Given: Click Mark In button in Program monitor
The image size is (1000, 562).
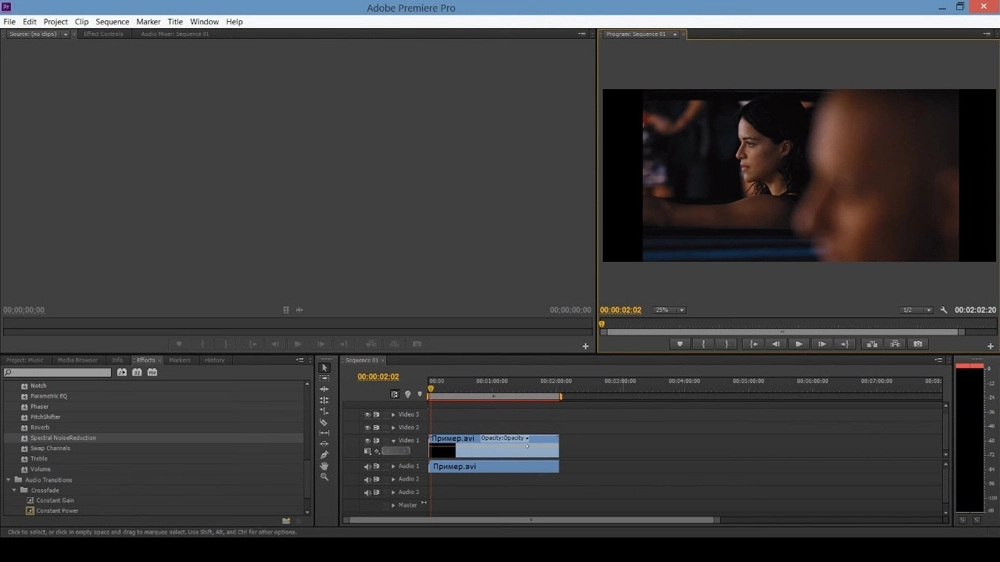Looking at the screenshot, I should [x=703, y=344].
